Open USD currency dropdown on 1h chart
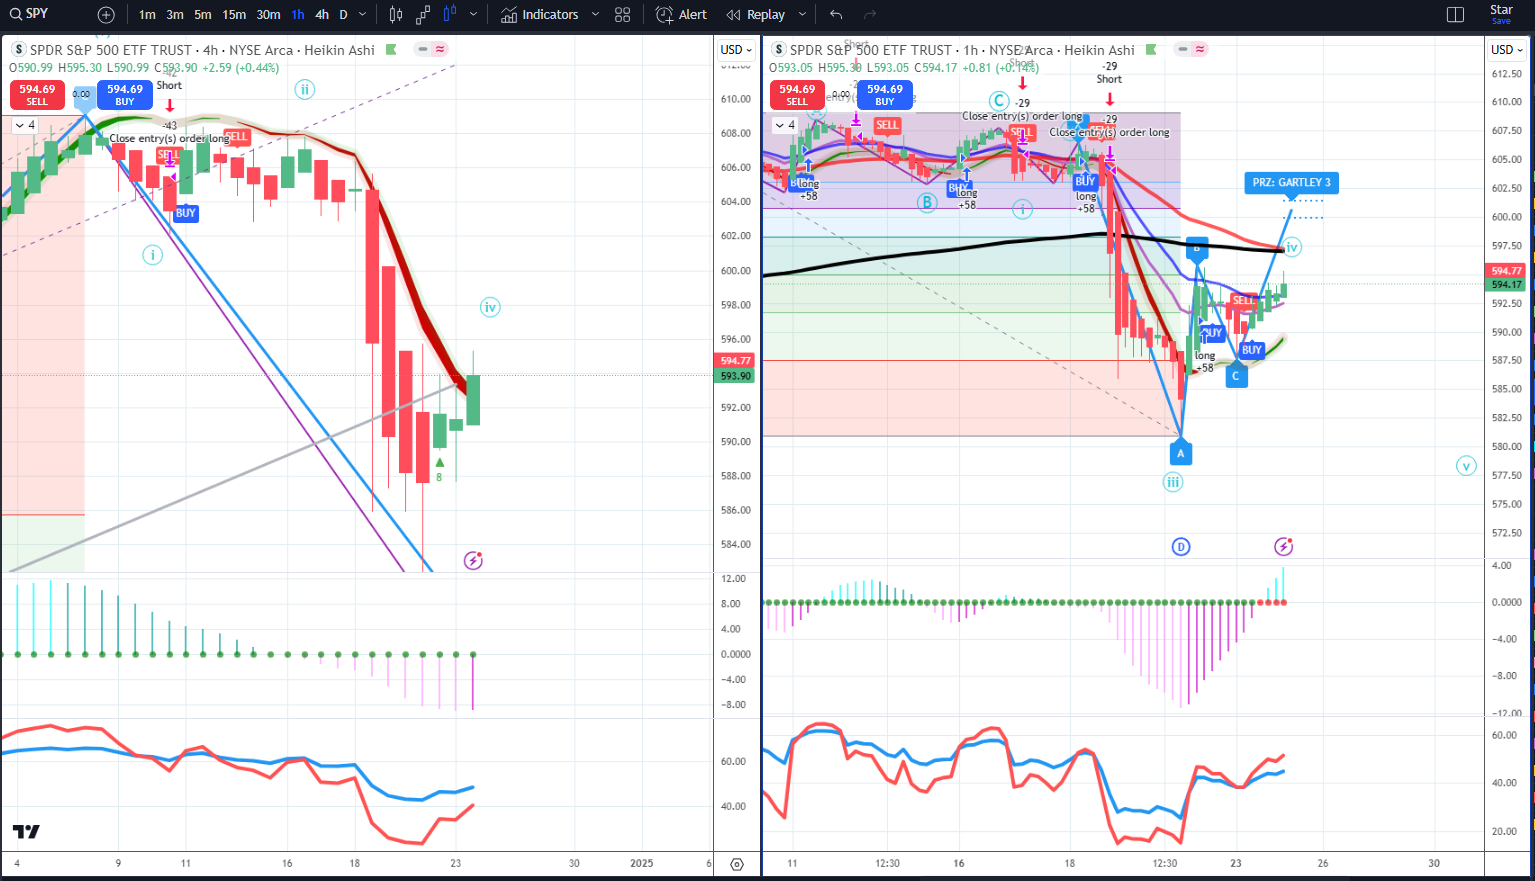Image resolution: width=1535 pixels, height=881 pixels. pyautogui.click(x=1507, y=49)
